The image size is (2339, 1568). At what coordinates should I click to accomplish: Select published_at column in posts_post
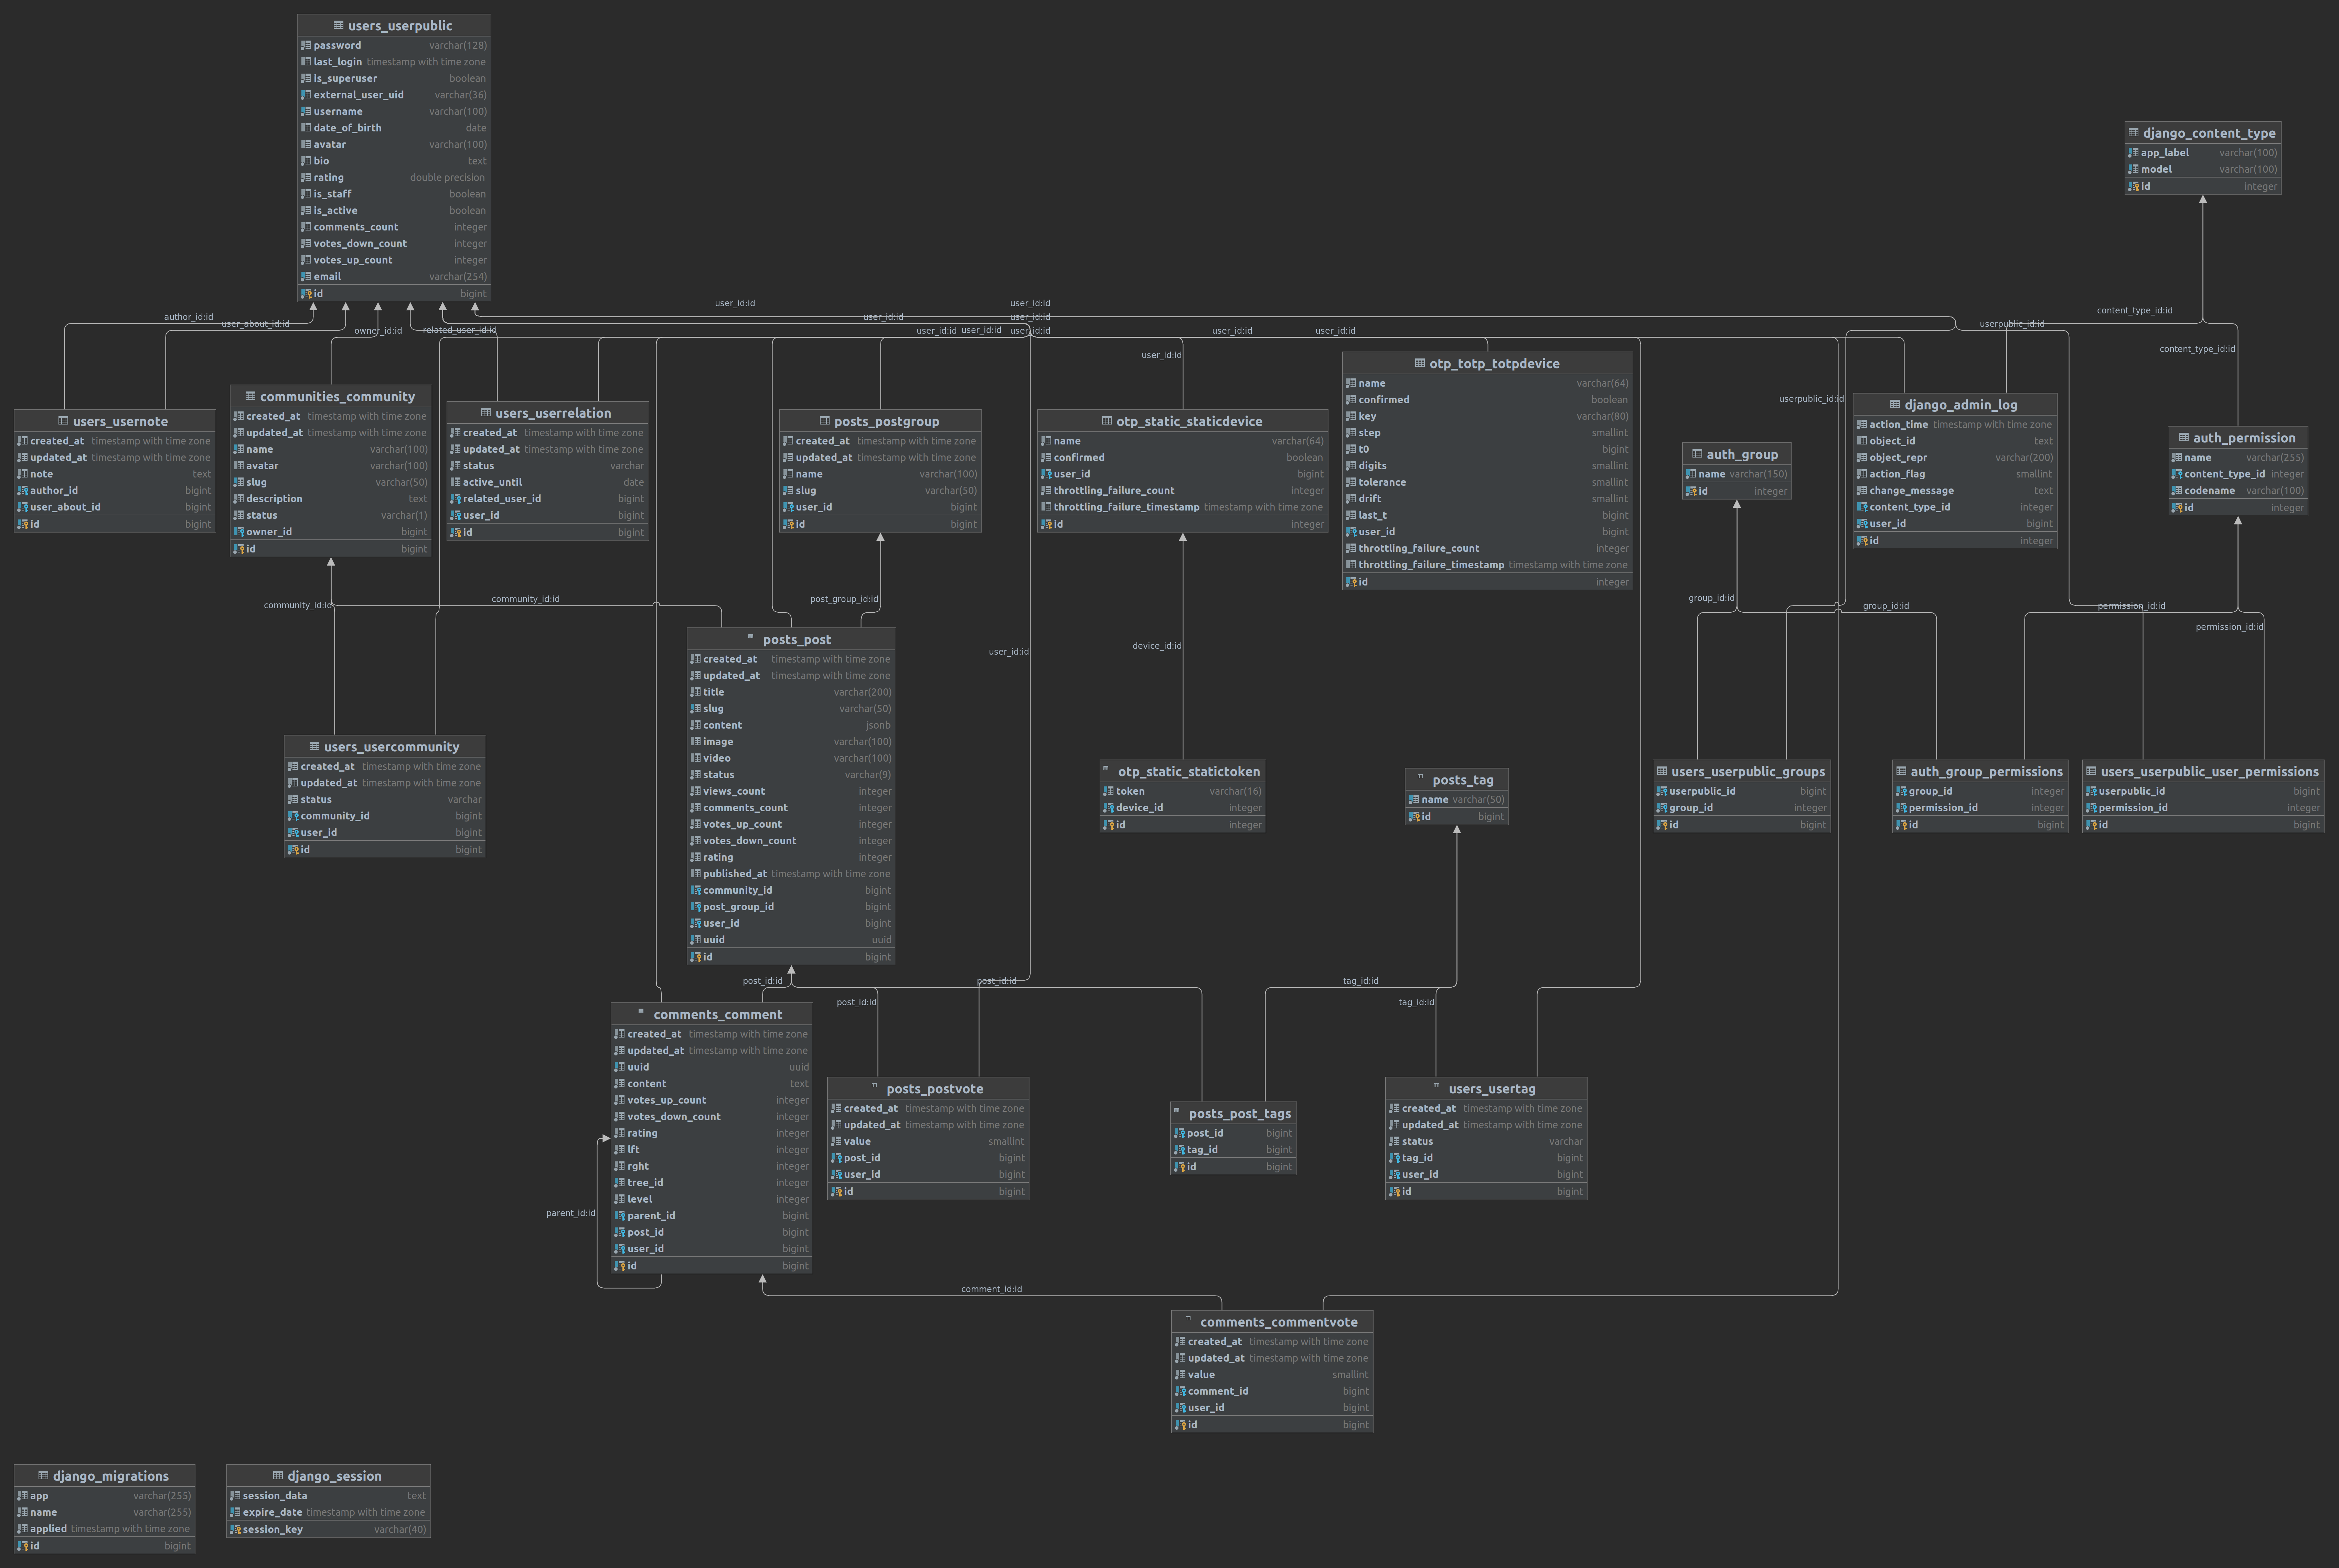791,874
